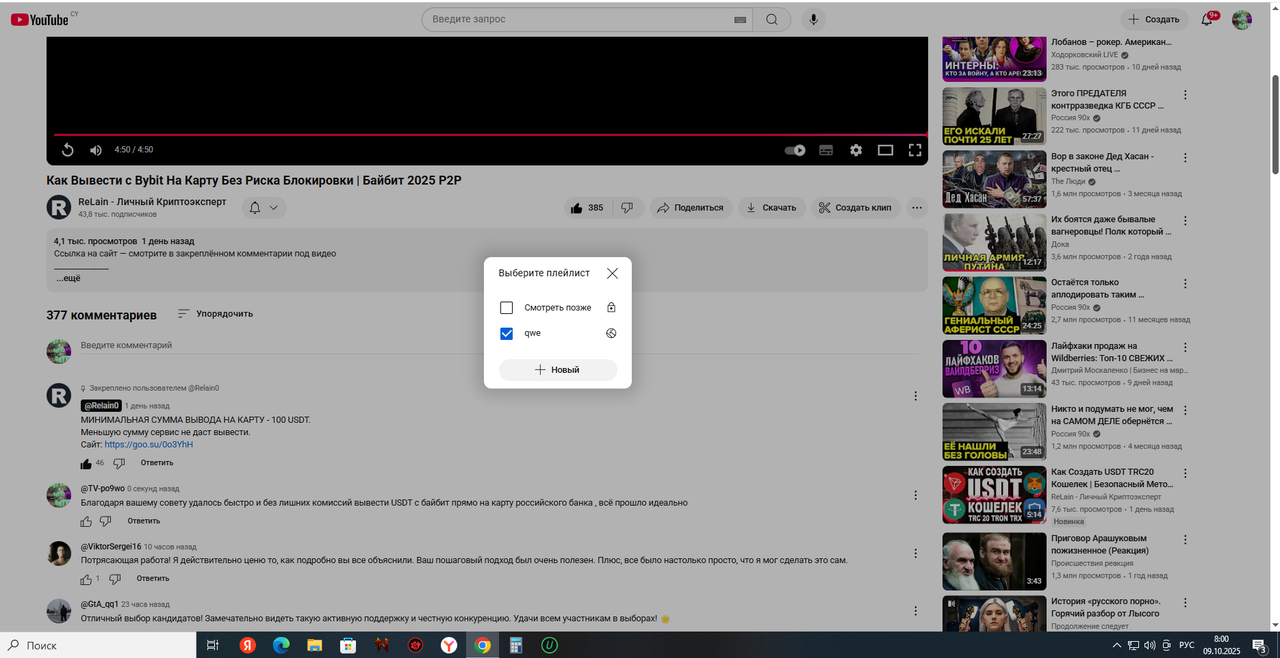
Task: Like the @TV-po9wo comment
Action: coord(86,521)
